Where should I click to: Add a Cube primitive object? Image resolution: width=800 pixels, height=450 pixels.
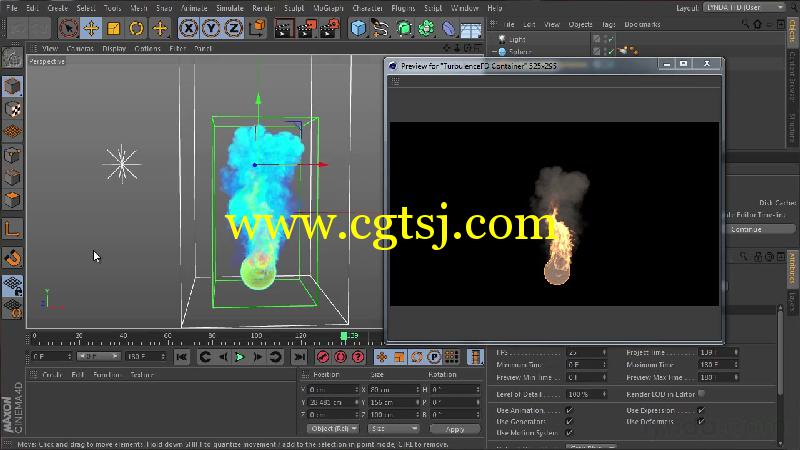tap(359, 28)
